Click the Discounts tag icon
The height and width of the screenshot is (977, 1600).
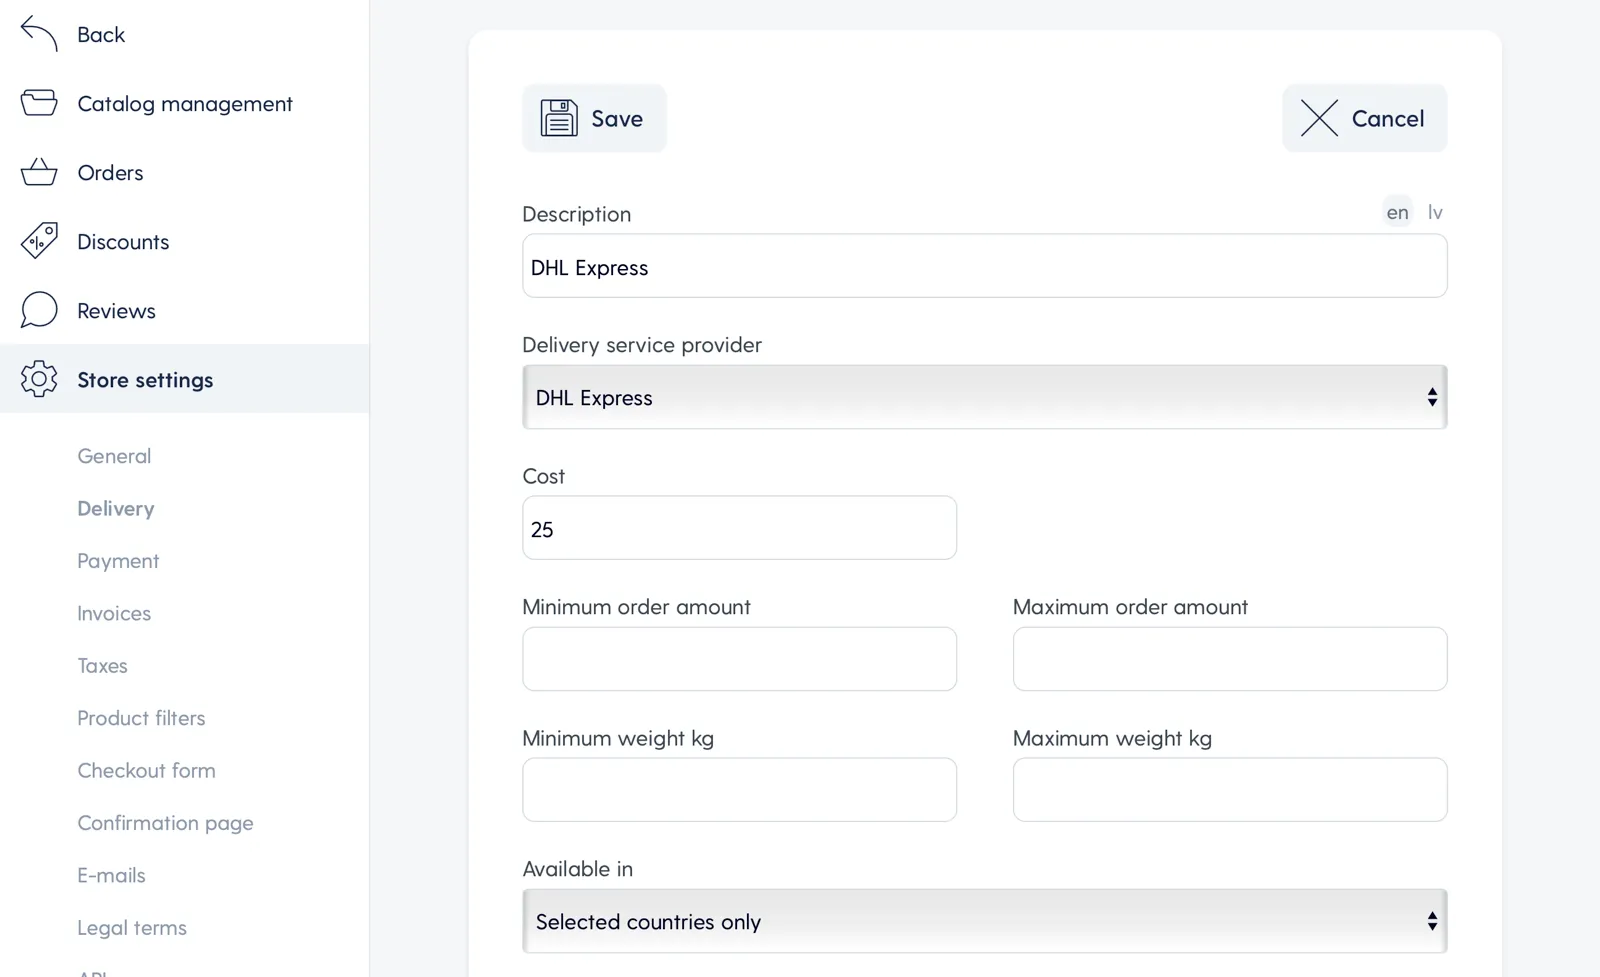click(x=39, y=241)
